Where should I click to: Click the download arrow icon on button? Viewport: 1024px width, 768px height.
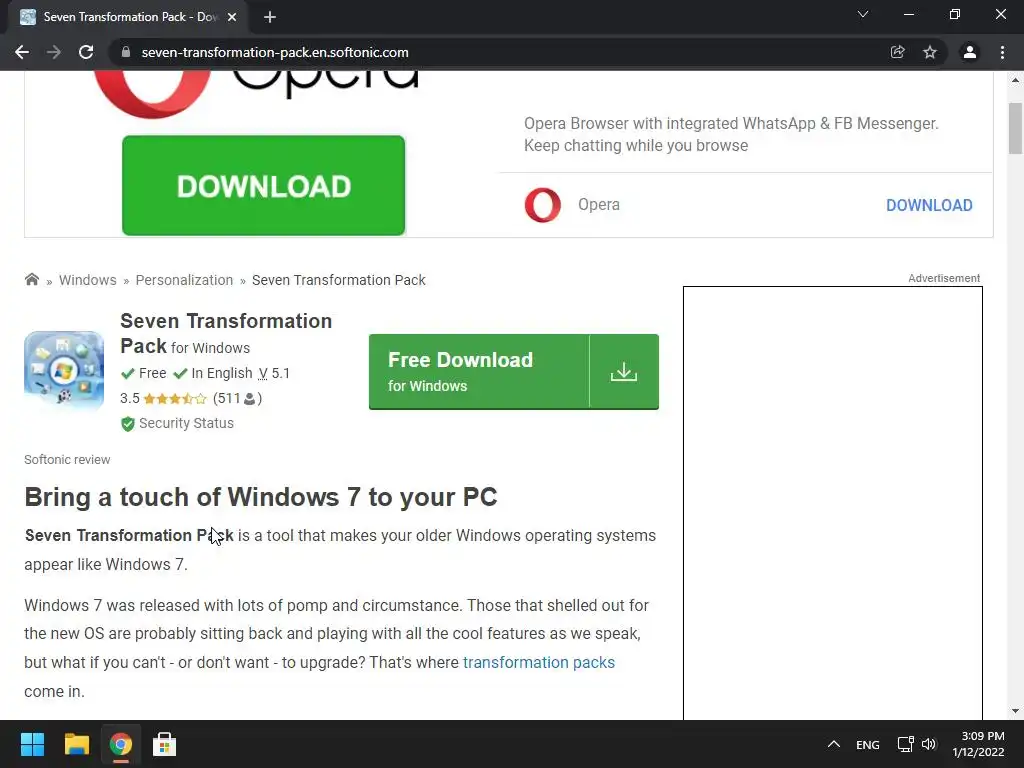coord(624,372)
